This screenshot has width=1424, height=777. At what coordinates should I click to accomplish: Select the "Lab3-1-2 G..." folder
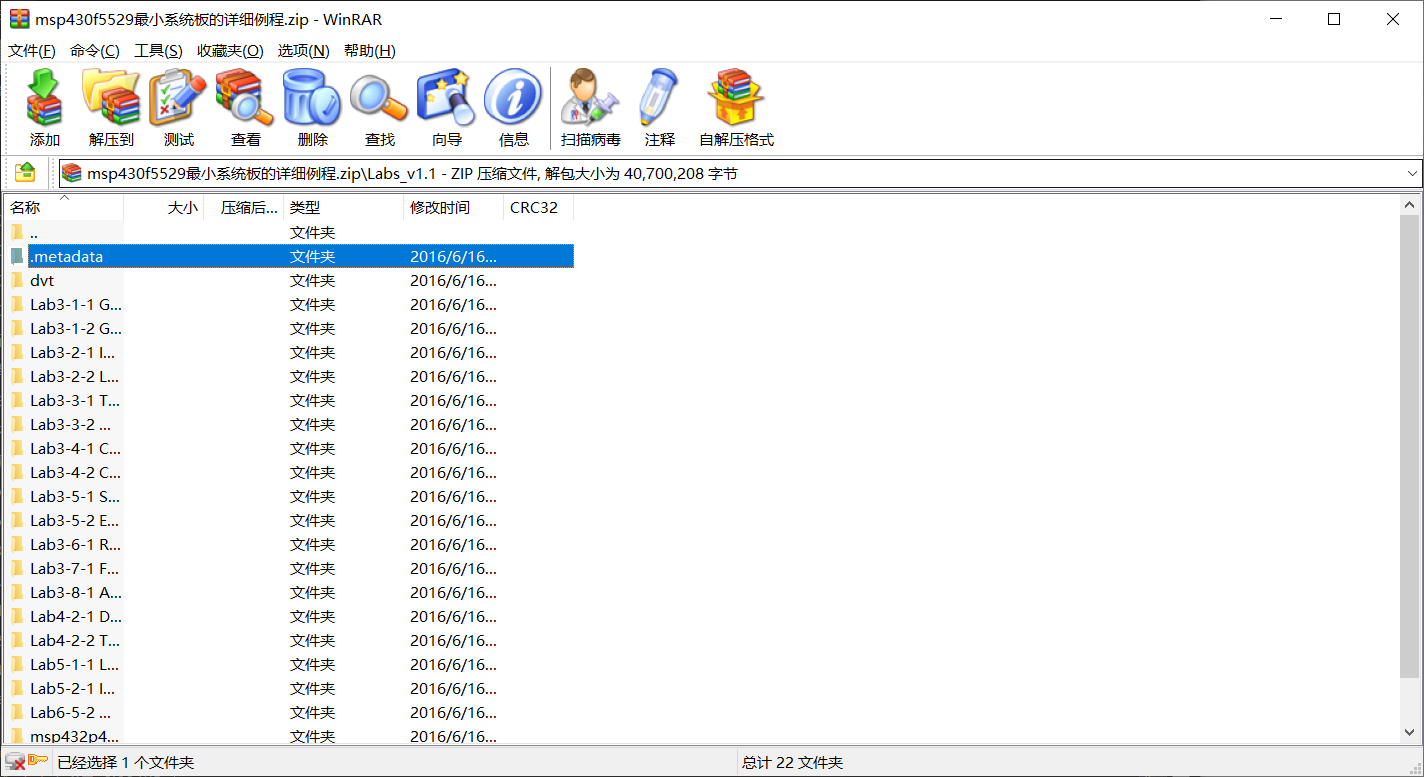pyautogui.click(x=290, y=328)
